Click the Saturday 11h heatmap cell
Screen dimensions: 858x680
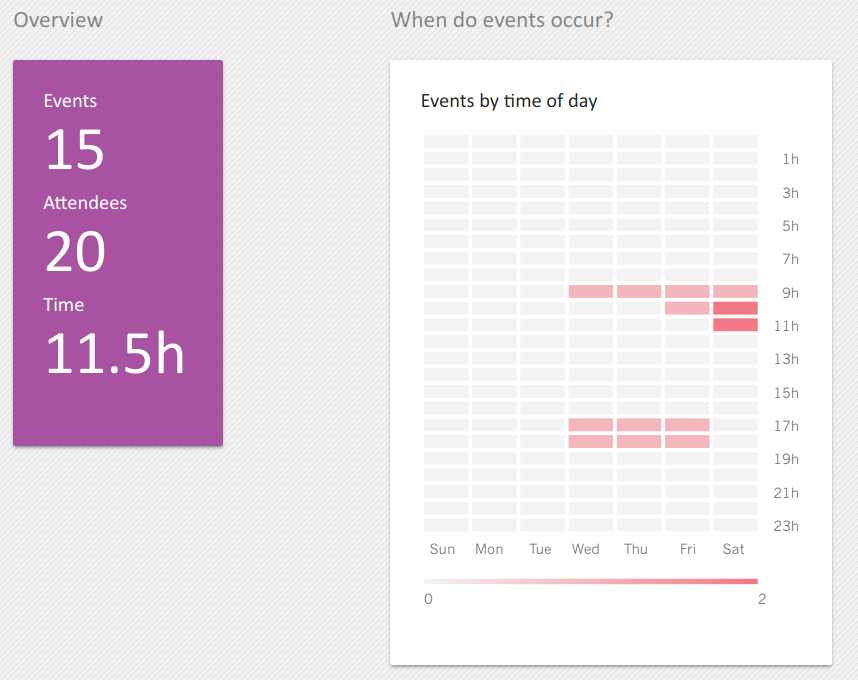tap(735, 325)
